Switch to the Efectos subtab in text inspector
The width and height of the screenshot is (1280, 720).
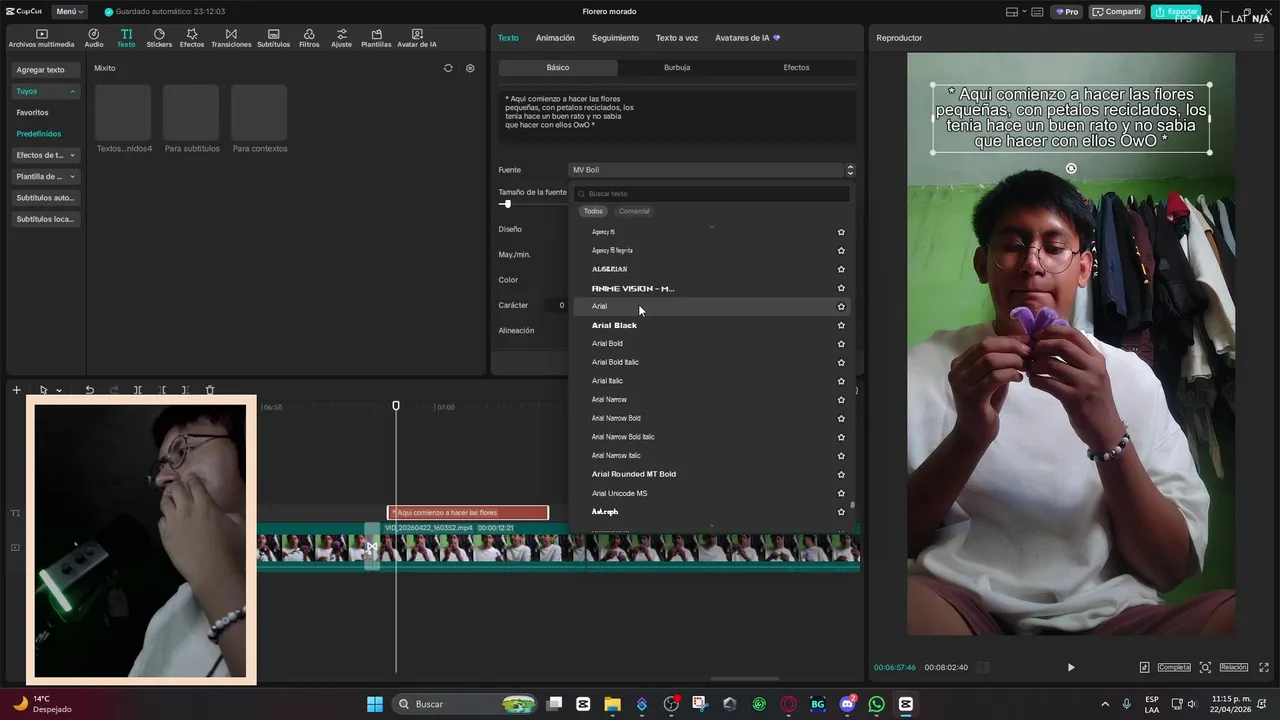796,67
